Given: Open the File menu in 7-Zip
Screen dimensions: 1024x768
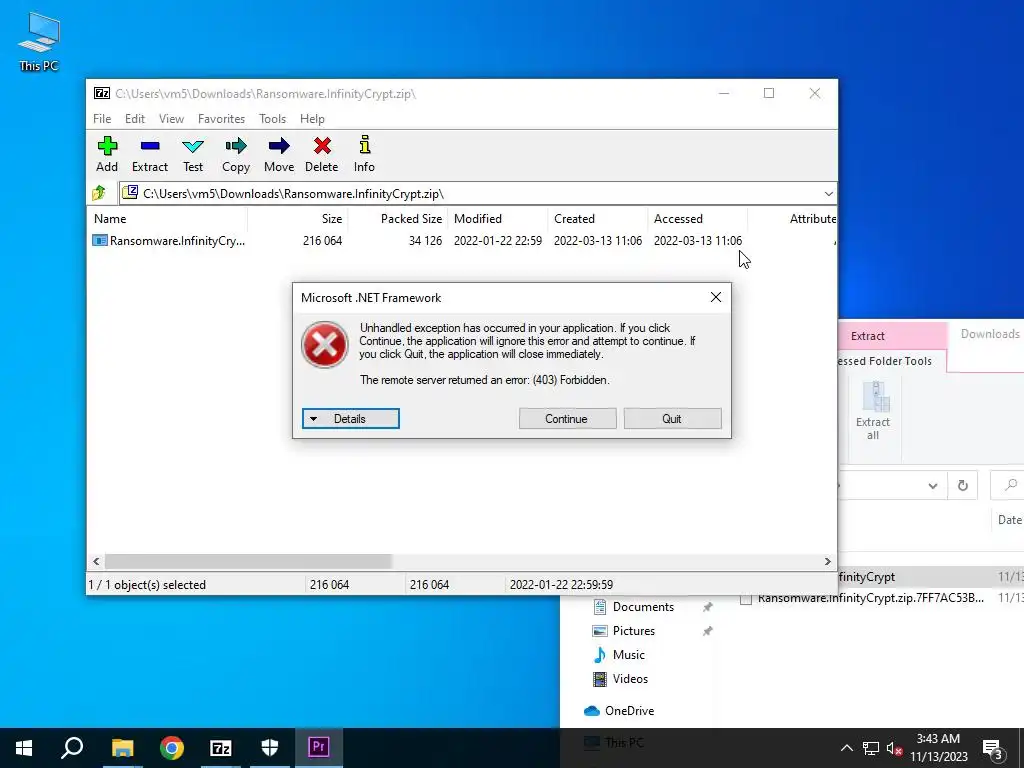Looking at the screenshot, I should pos(102,119).
